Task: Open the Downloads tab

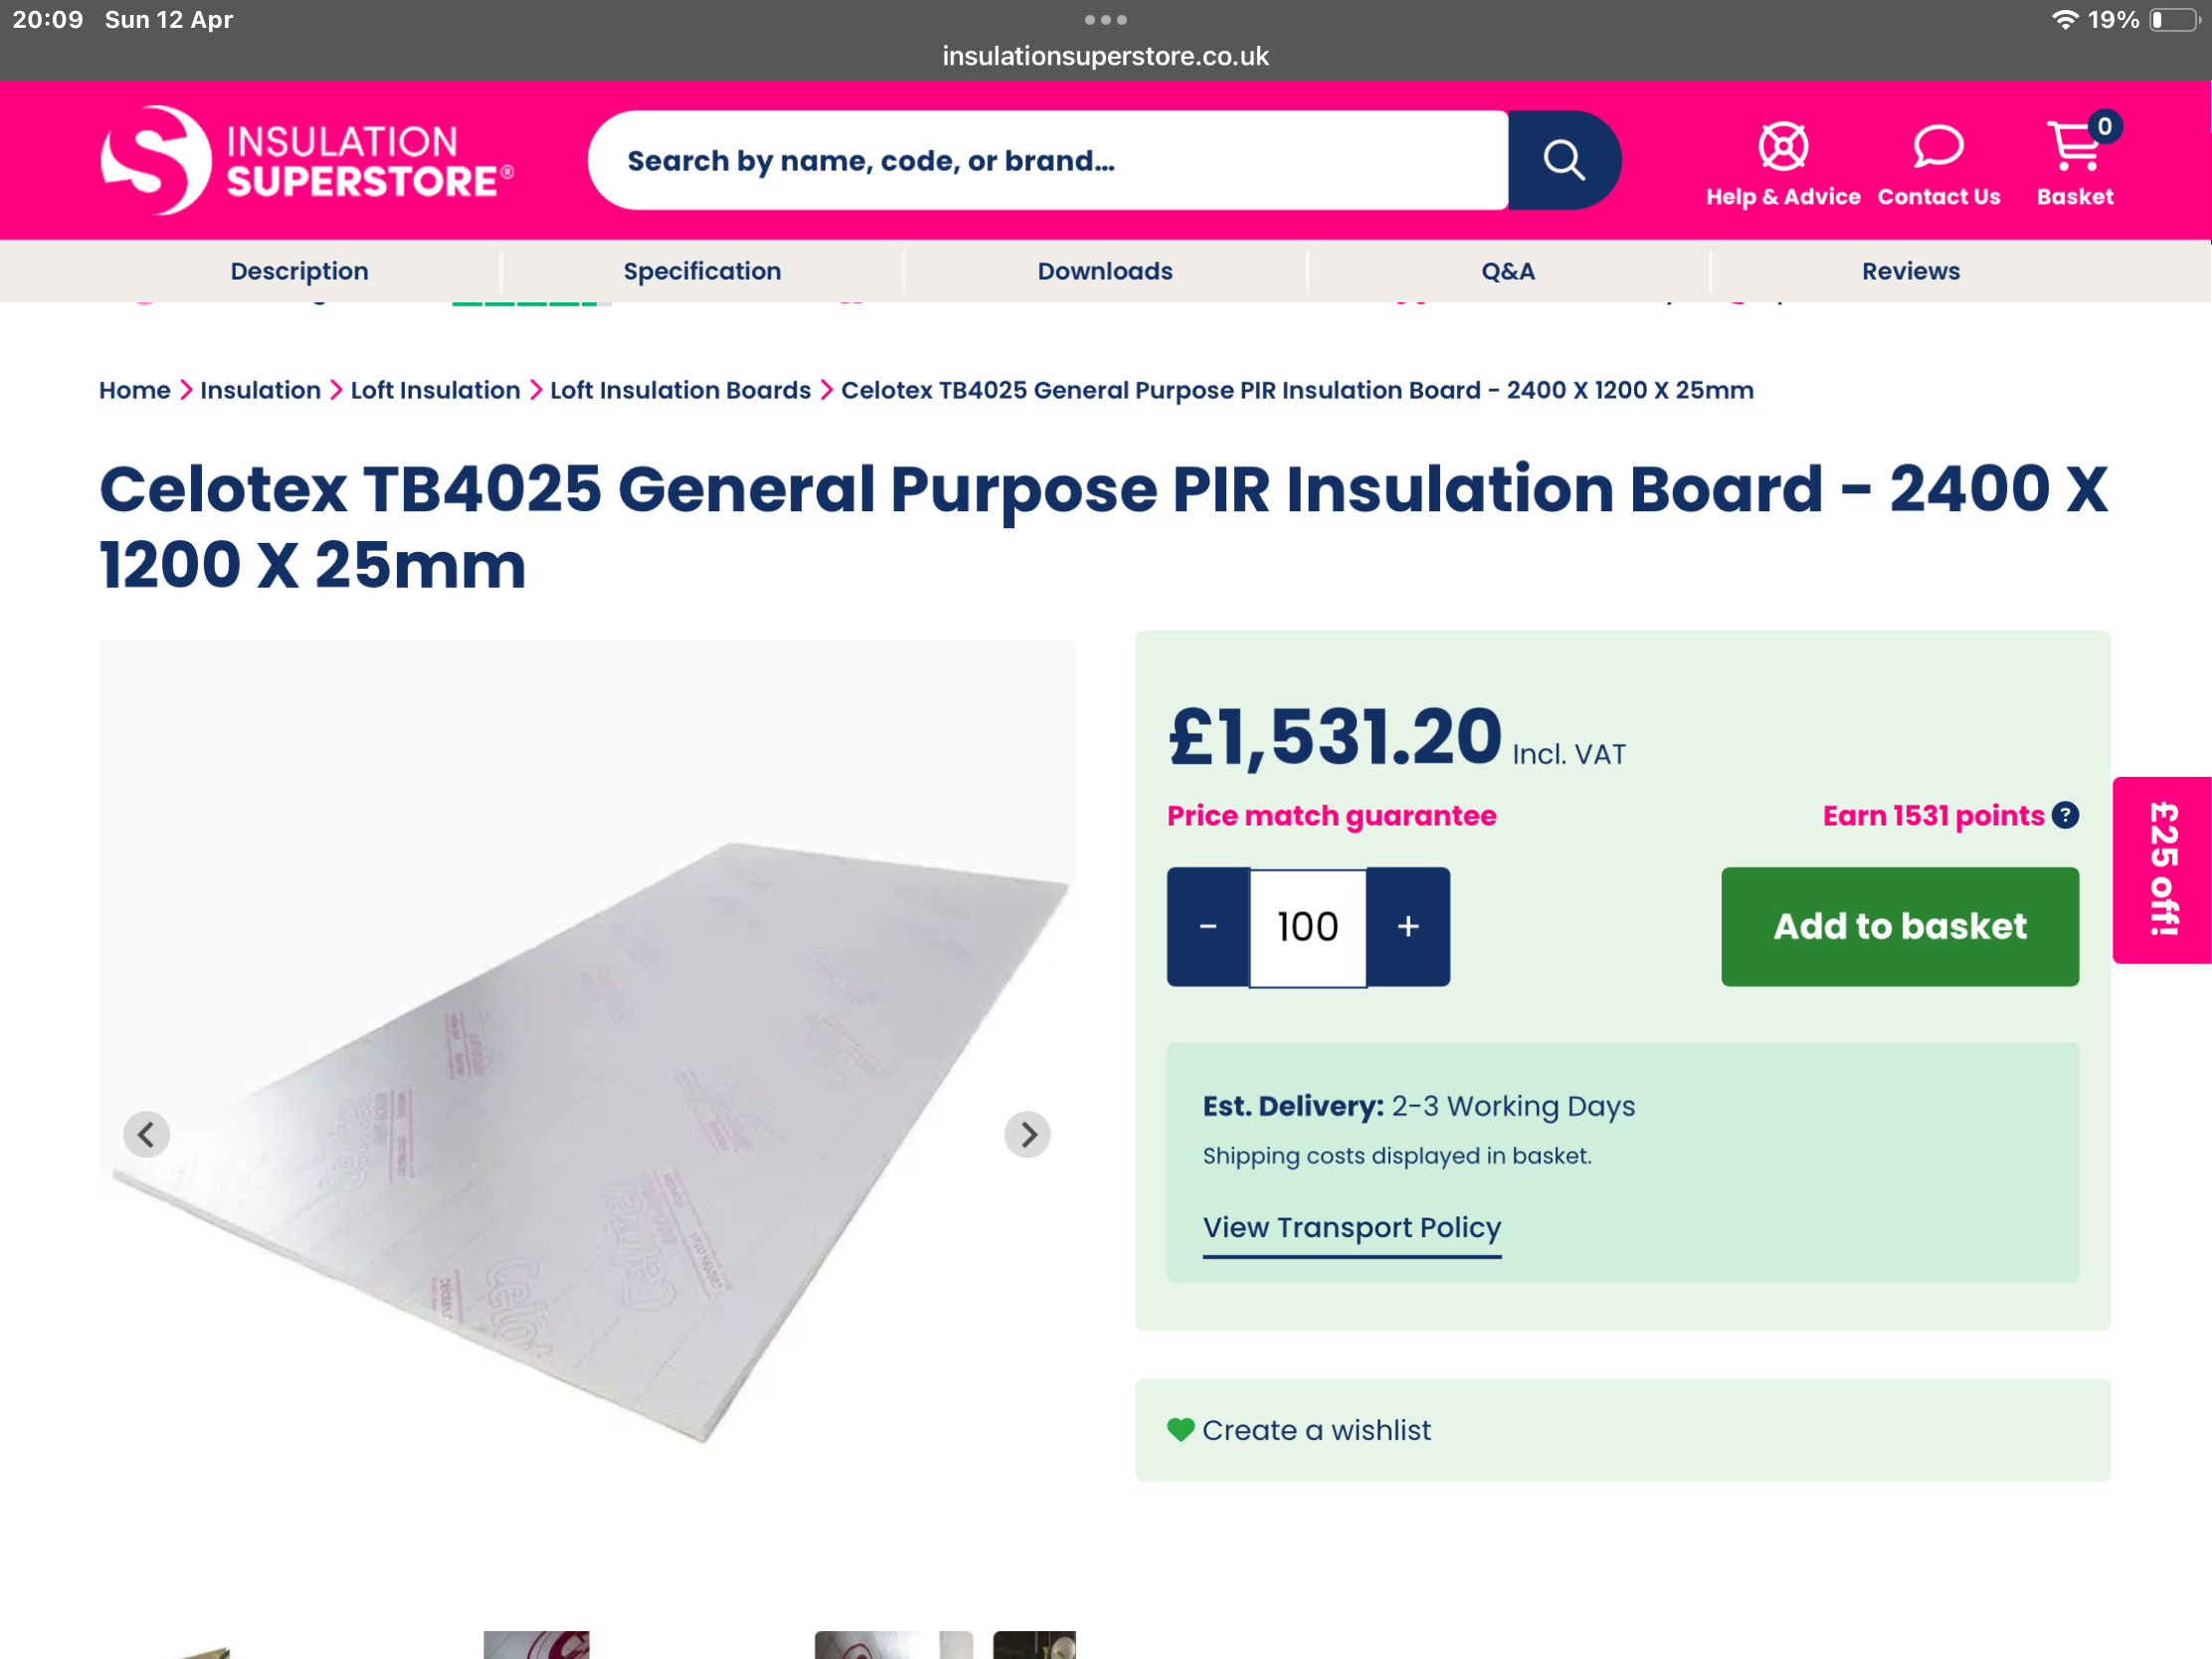Action: (1105, 271)
